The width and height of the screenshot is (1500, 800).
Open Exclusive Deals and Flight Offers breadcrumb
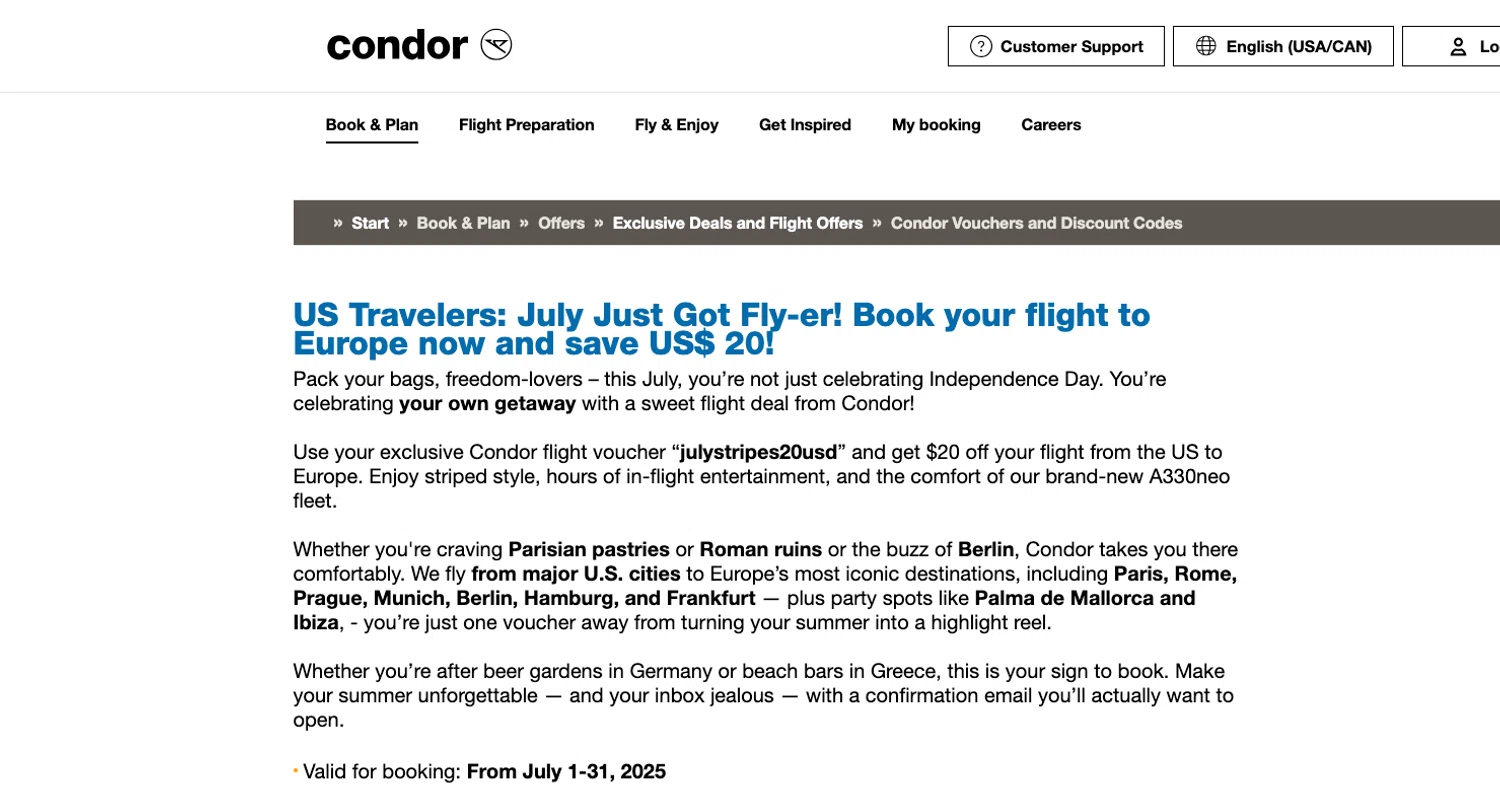click(737, 223)
